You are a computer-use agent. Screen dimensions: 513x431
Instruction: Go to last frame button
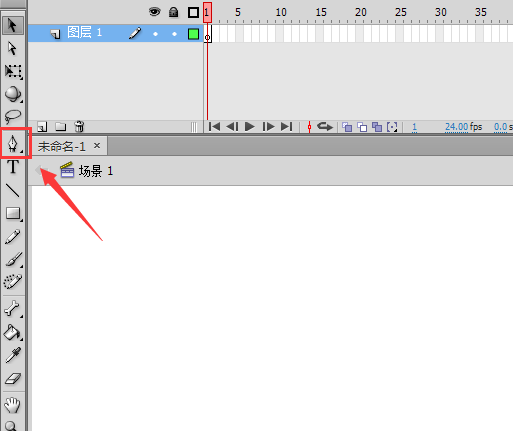click(287, 127)
